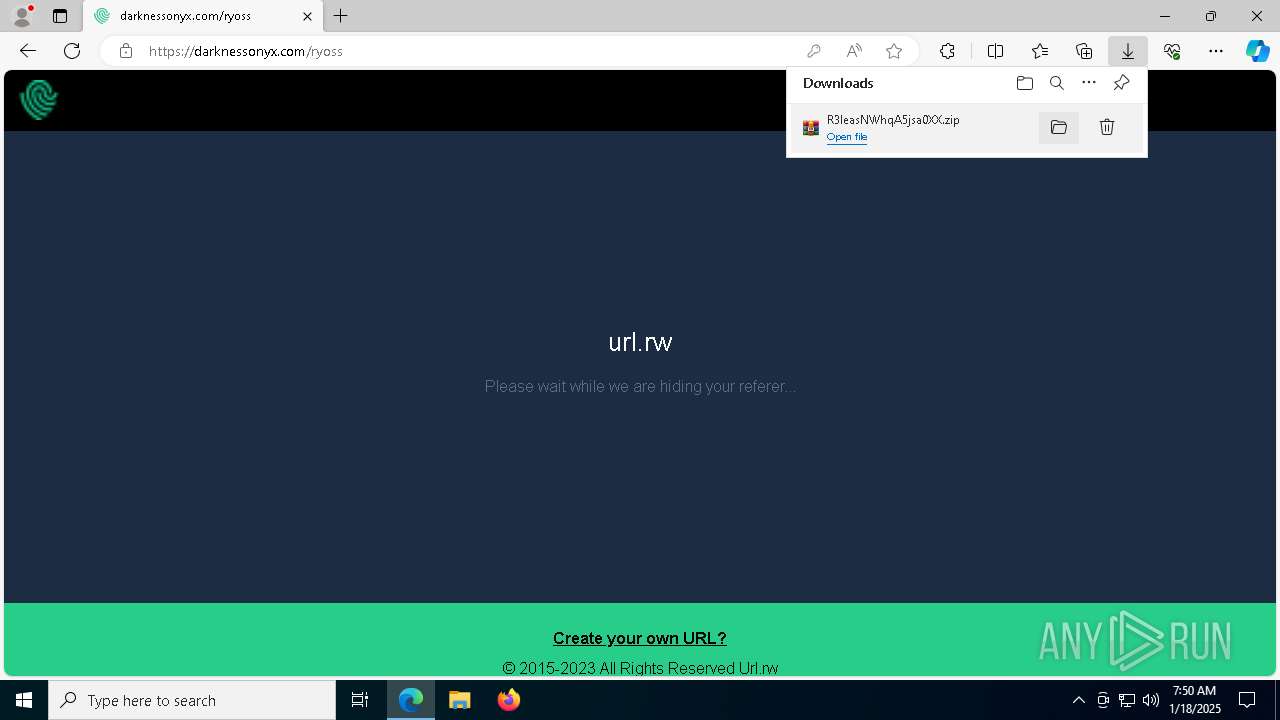This screenshot has width=1280, height=720.
Task: Open password manager key icon
Action: click(x=814, y=51)
